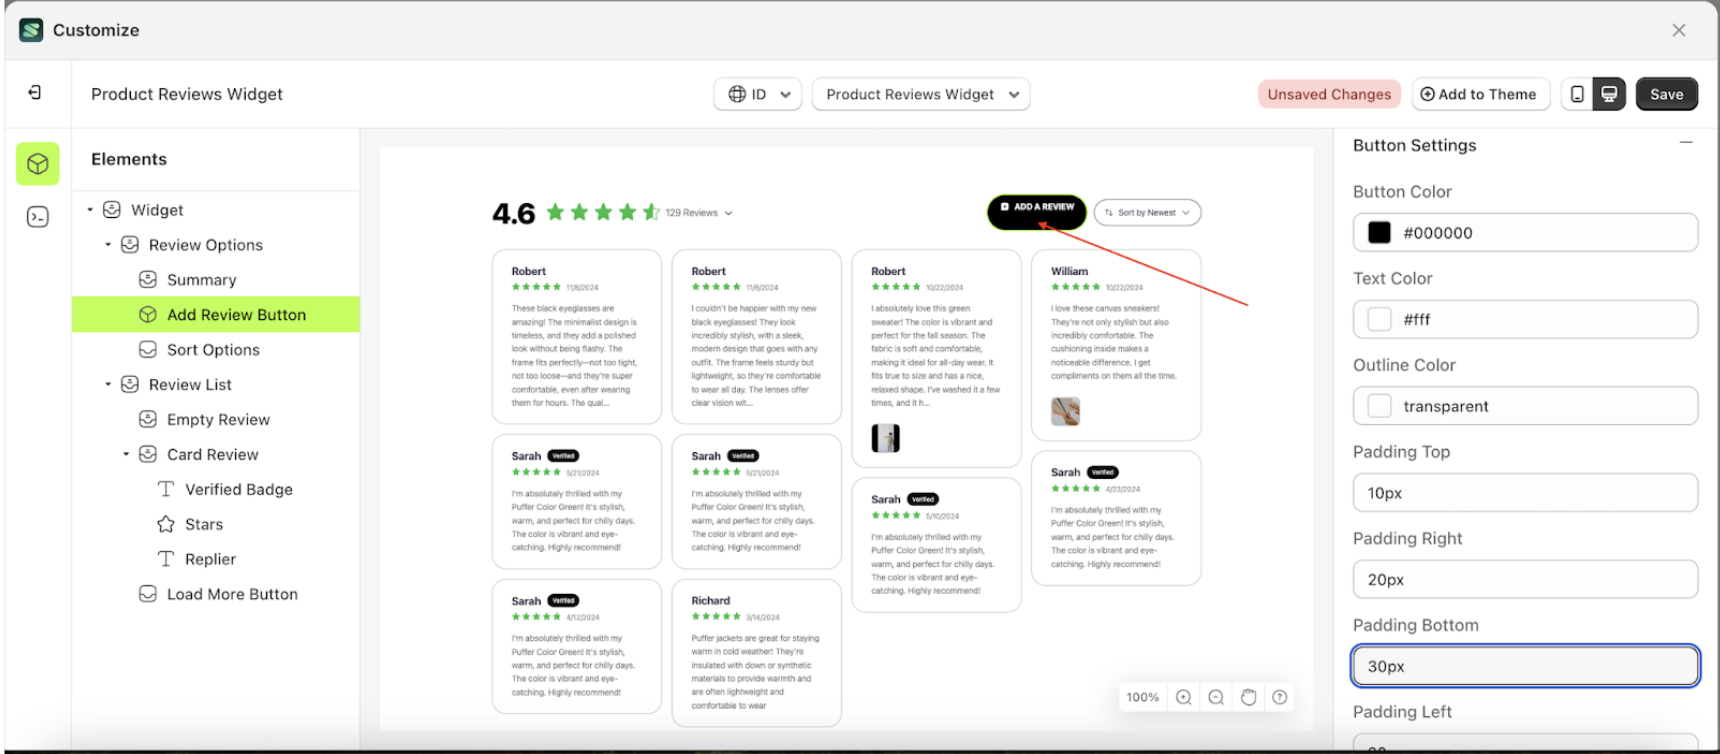Click the Elements panel heading
Viewport: 1720px width, 754px height.
click(129, 159)
